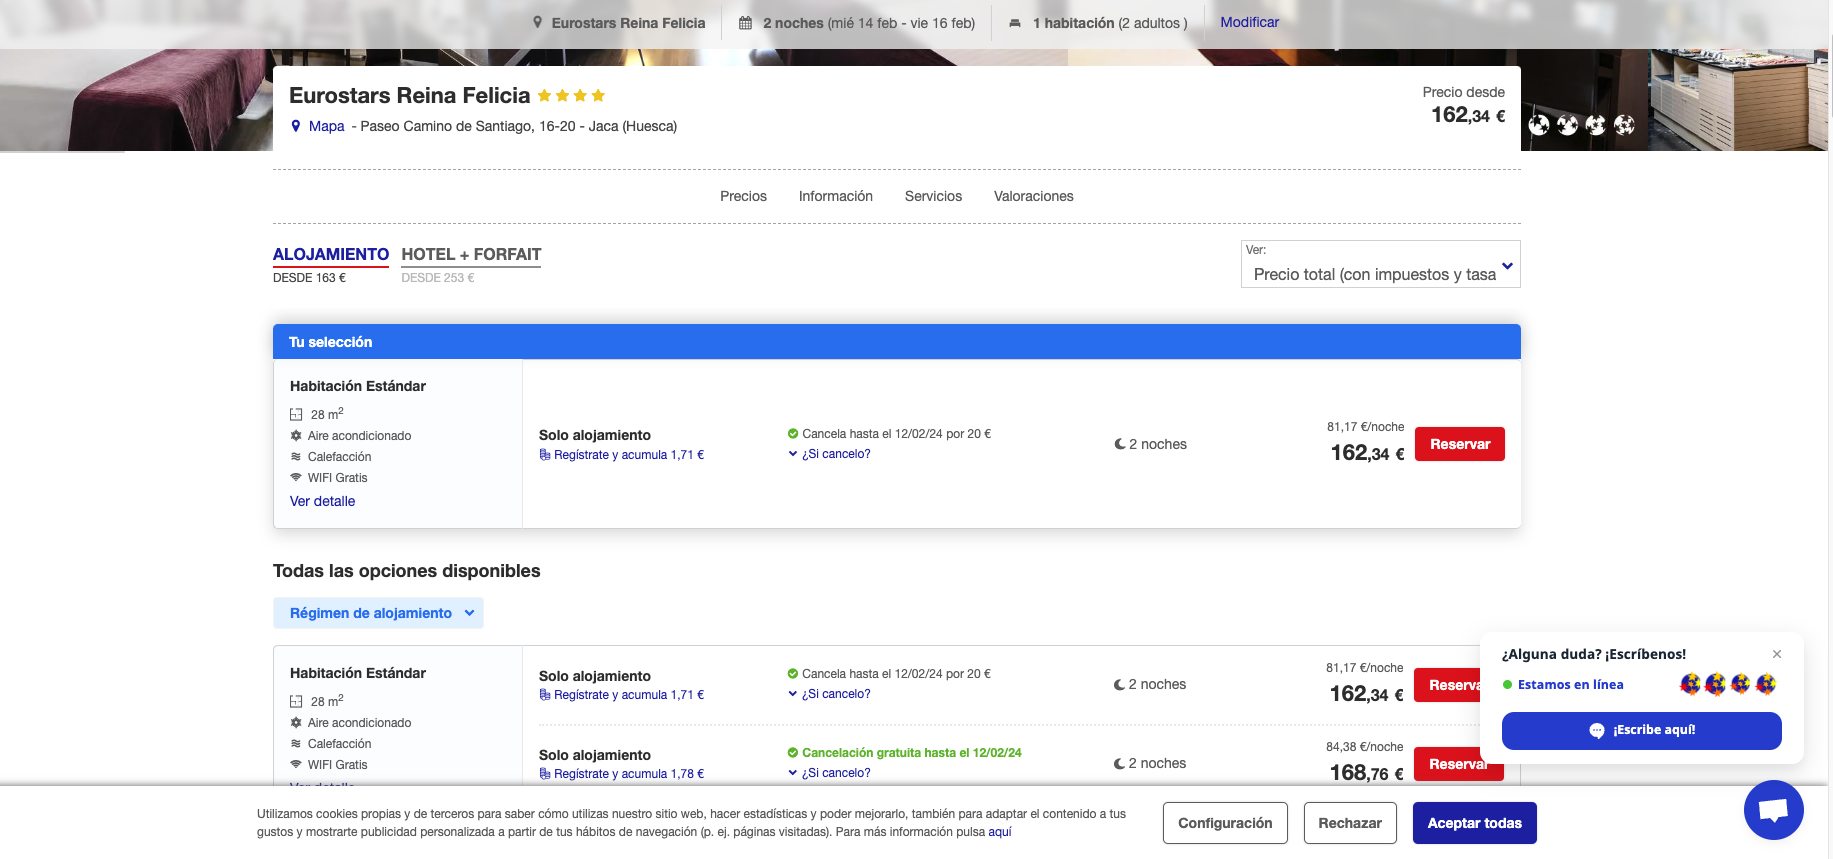Click the Todas las opciones disponibles heading
The width and height of the screenshot is (1833, 859).
click(406, 571)
